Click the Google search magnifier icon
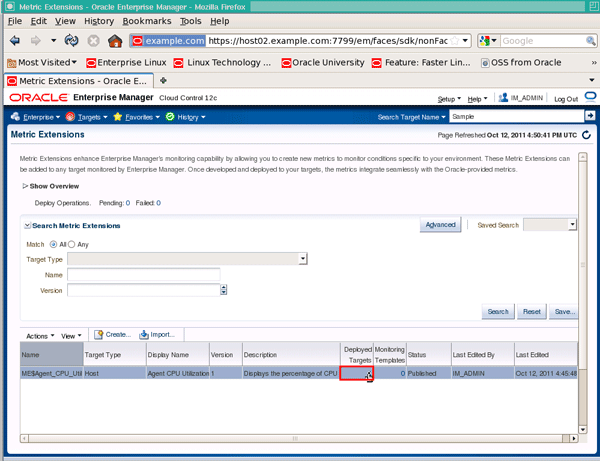This screenshot has height=461, width=600. click(590, 41)
